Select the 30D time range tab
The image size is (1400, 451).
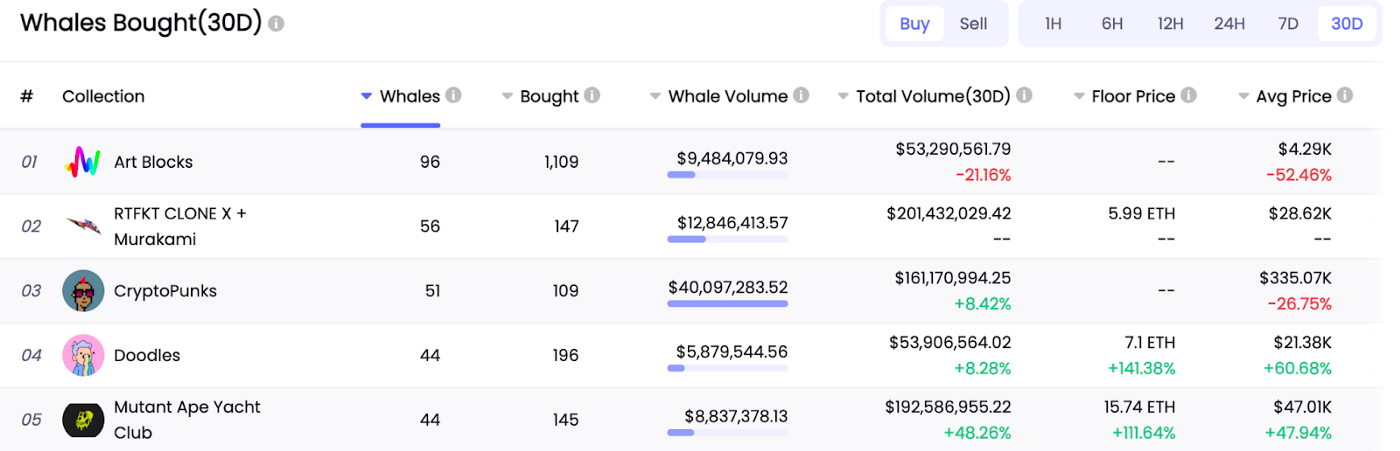tap(1347, 24)
